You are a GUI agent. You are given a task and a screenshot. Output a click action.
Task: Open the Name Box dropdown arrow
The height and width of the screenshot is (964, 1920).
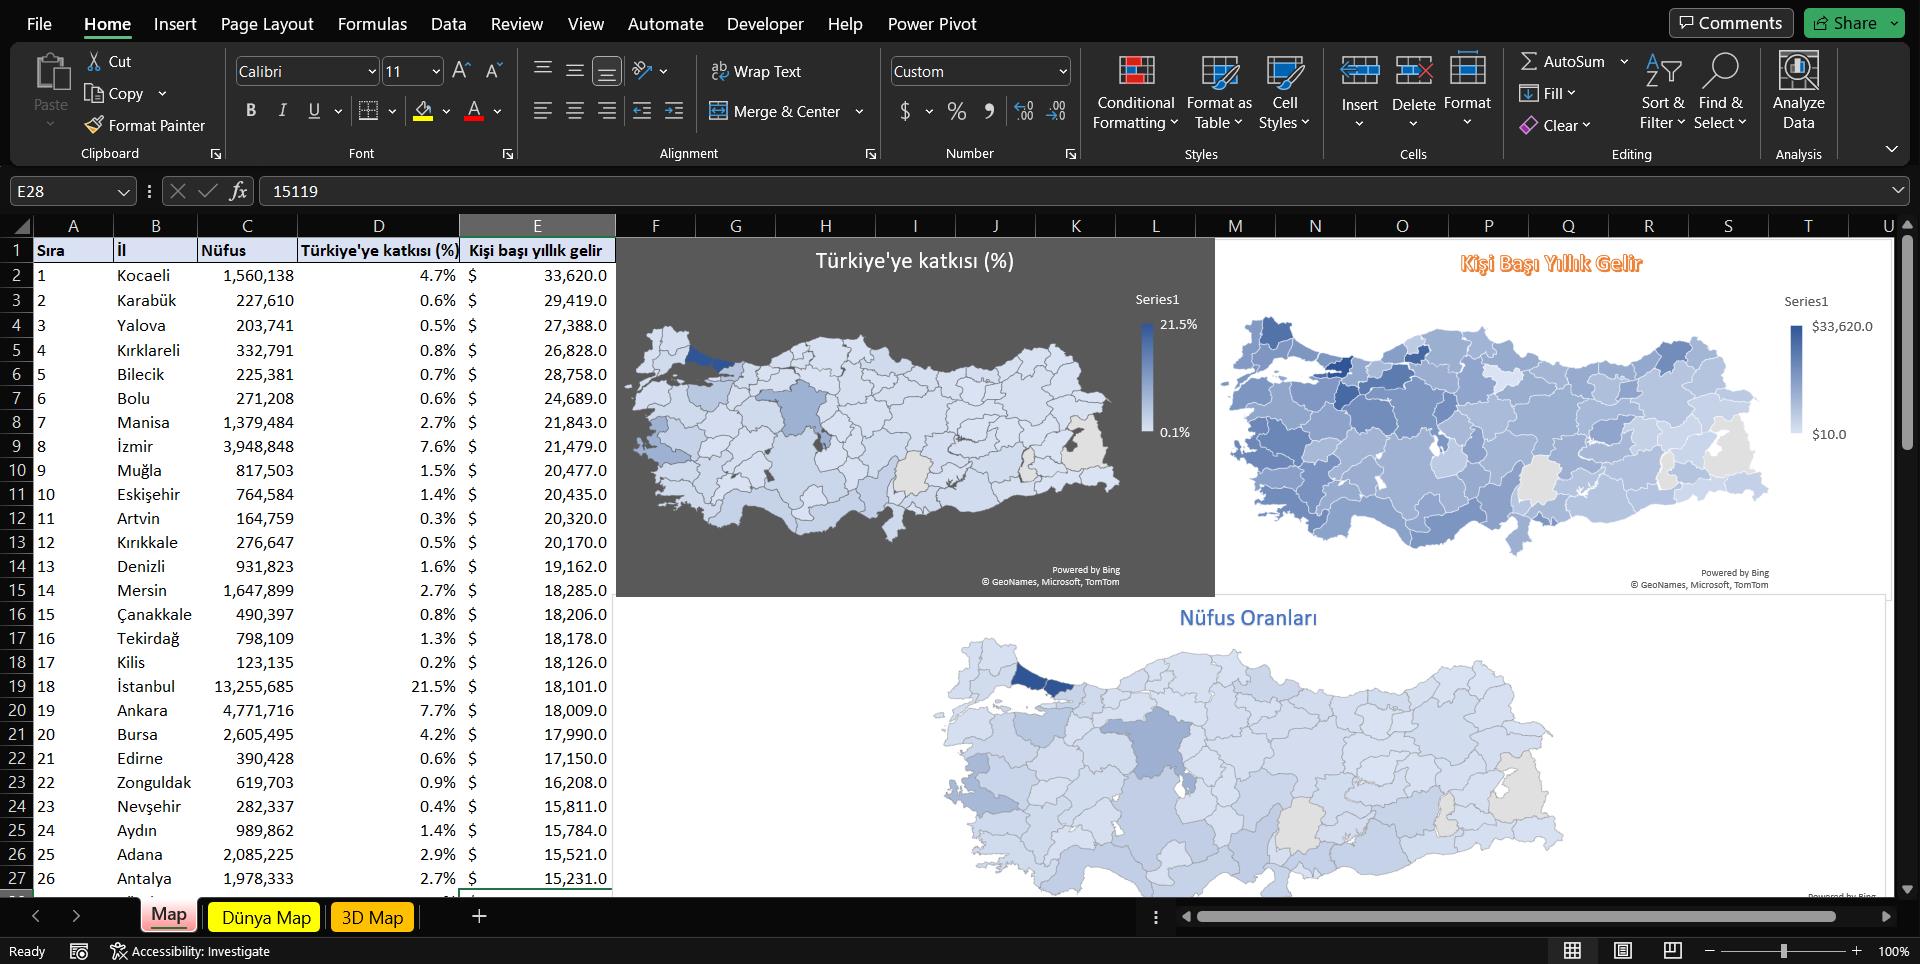(123, 191)
